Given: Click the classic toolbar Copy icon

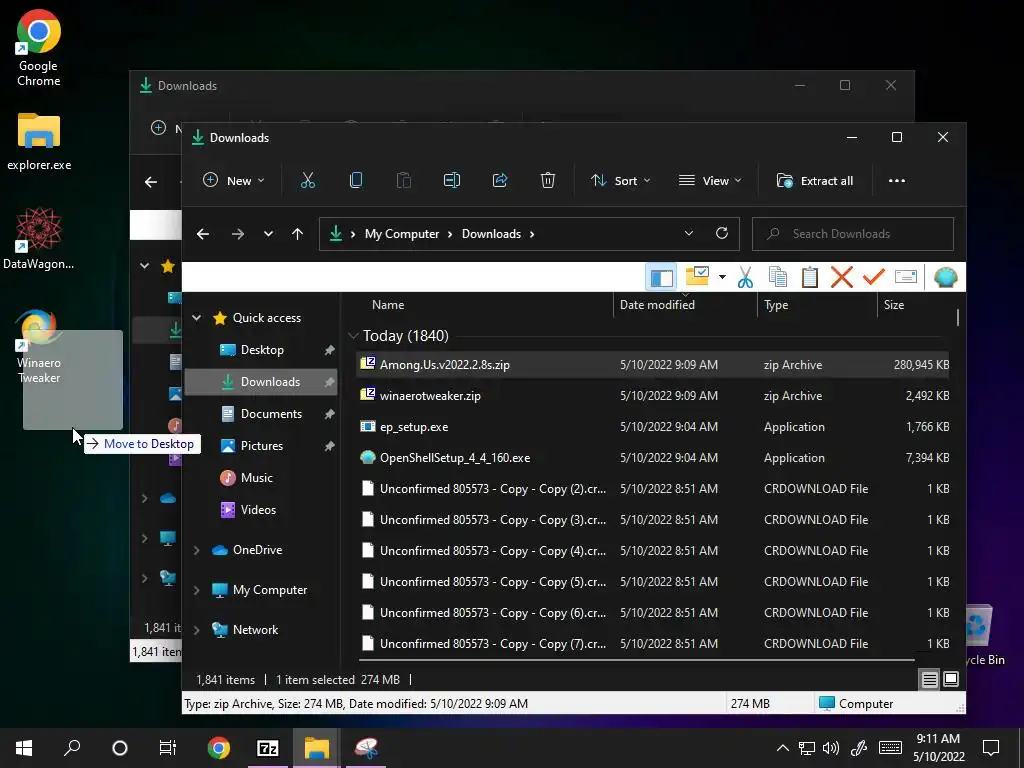Looking at the screenshot, I should [777, 277].
